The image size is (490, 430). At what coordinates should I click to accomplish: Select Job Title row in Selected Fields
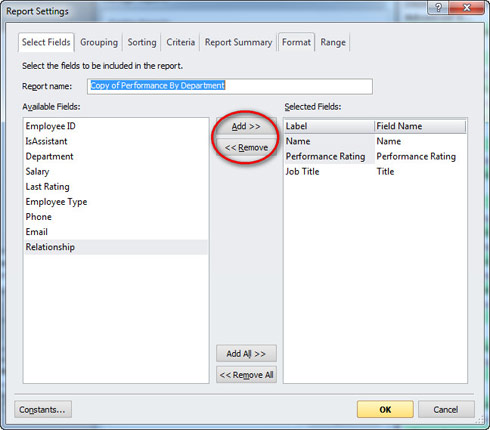(375, 172)
